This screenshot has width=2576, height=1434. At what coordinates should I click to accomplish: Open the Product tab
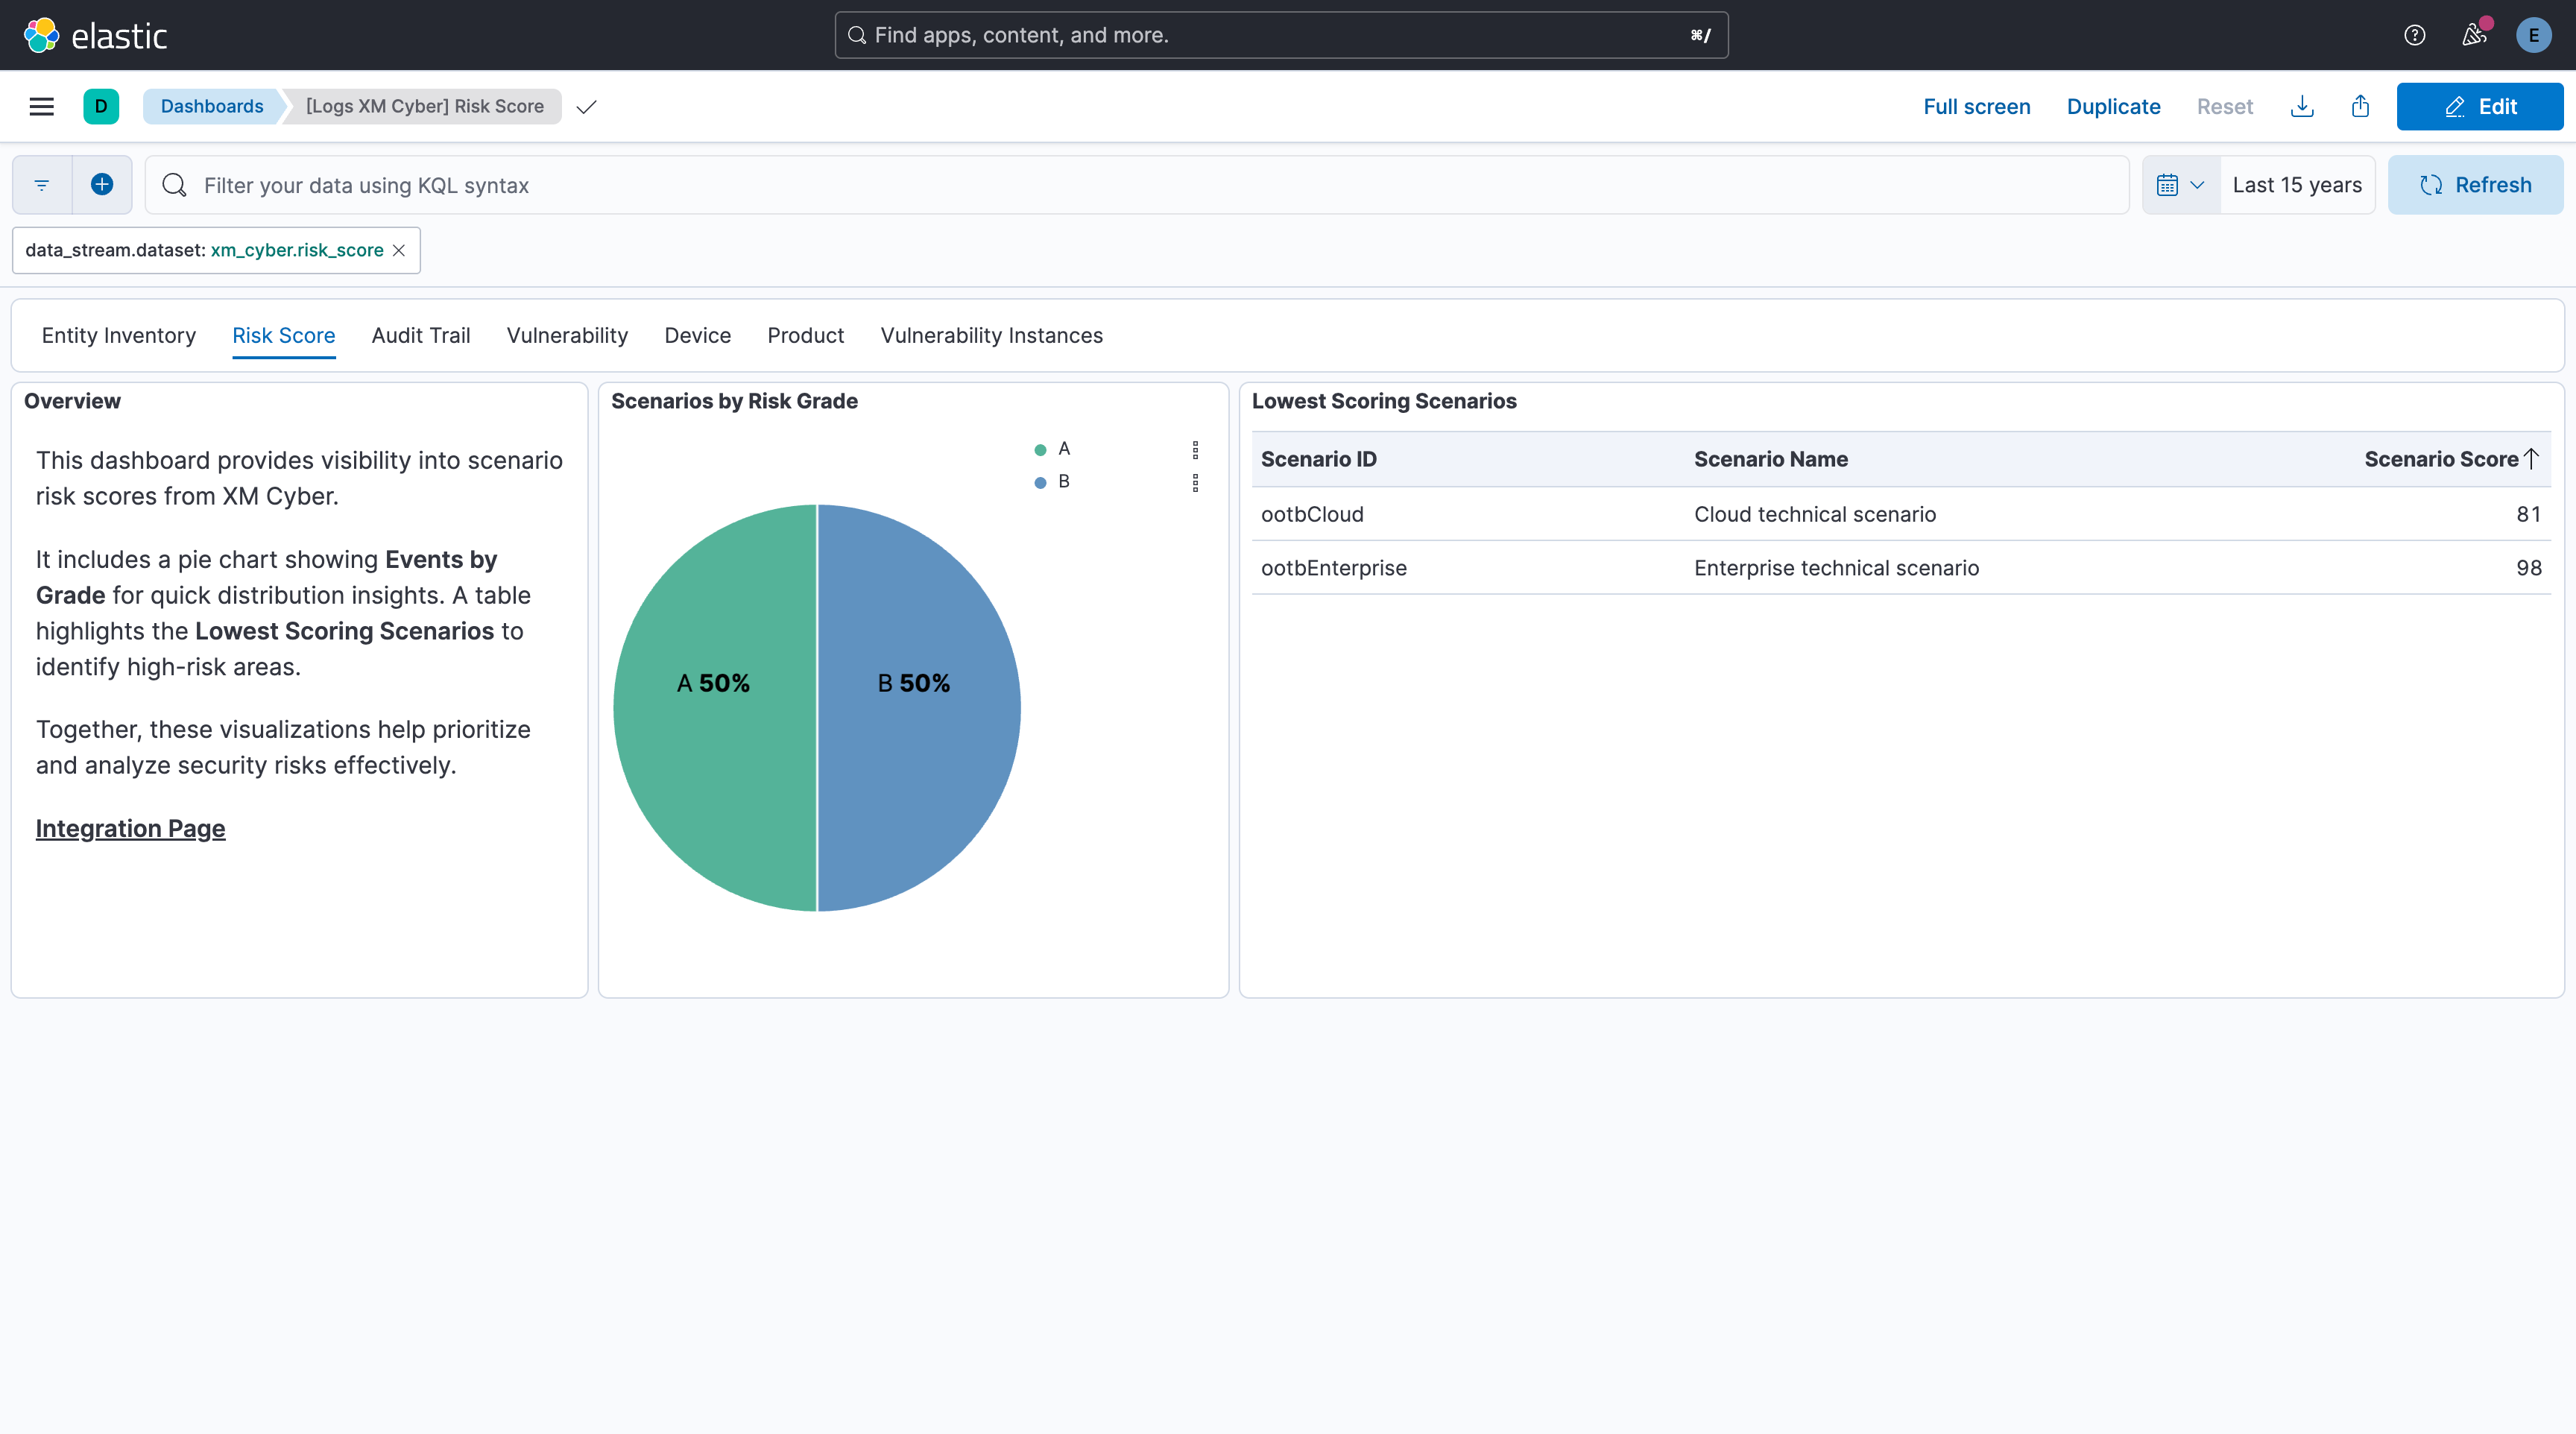tap(806, 336)
